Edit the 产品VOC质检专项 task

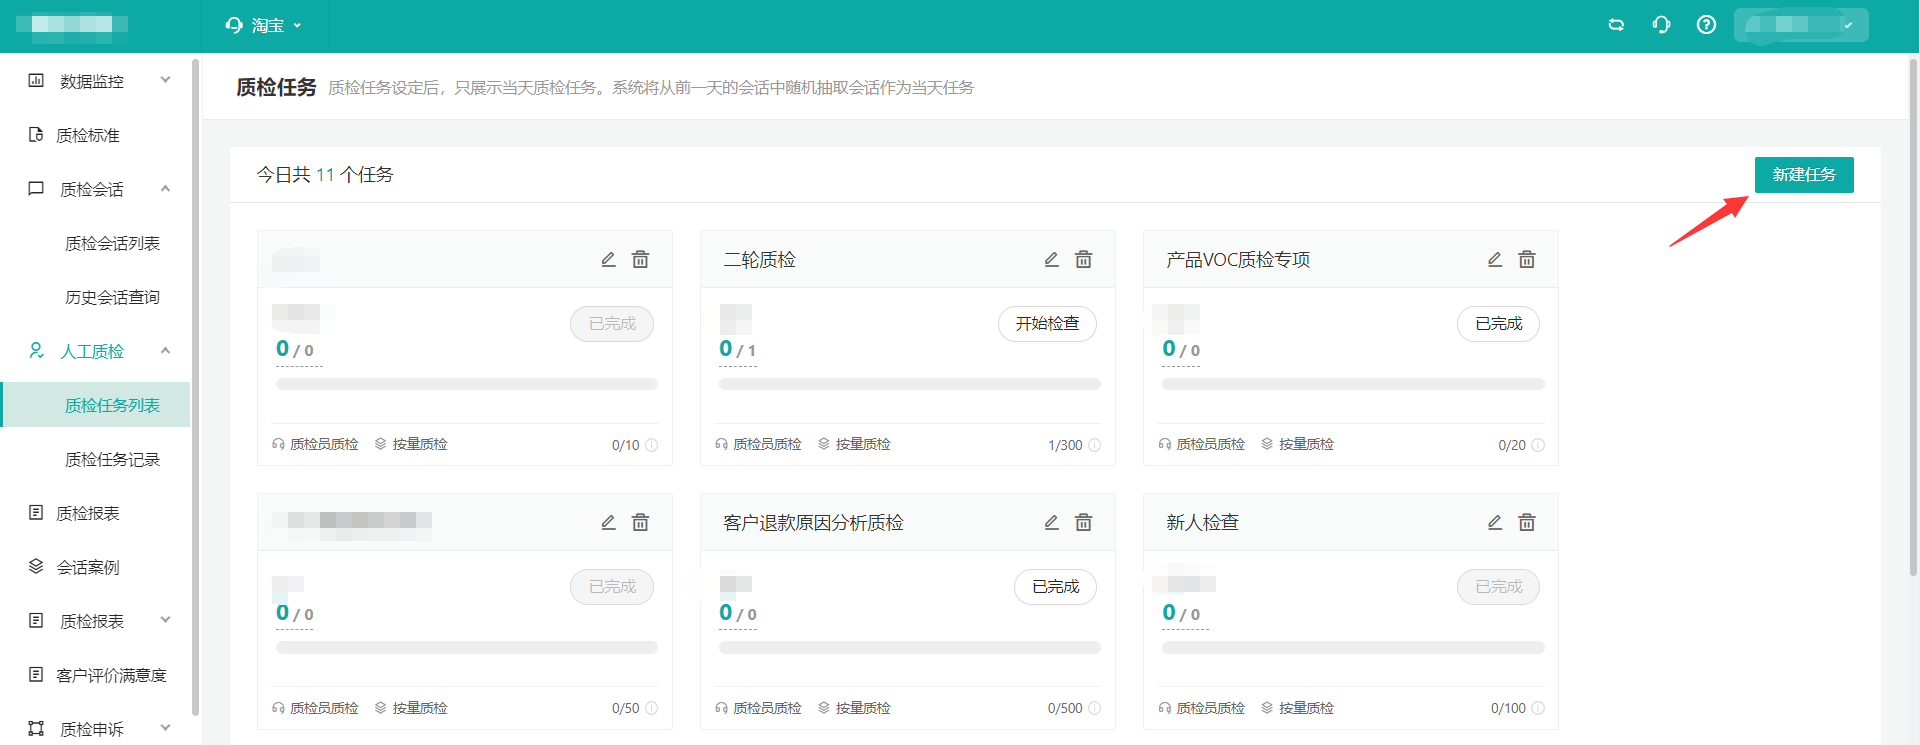[x=1494, y=259]
